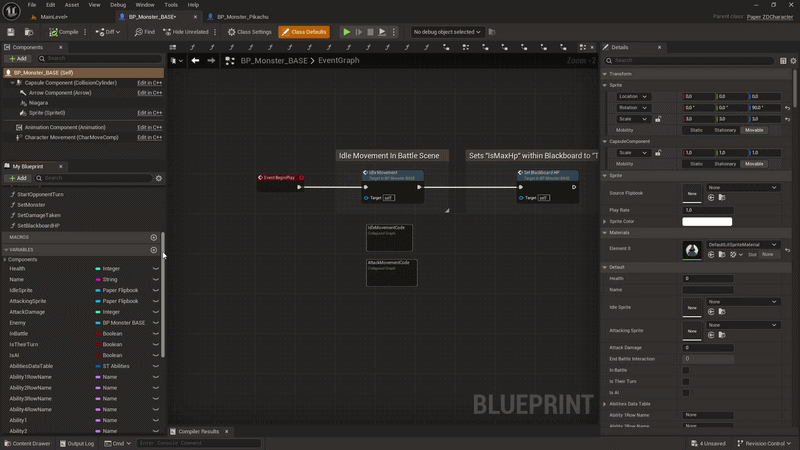Click the Save icon in toolbar
The image size is (800, 450).
[11, 32]
